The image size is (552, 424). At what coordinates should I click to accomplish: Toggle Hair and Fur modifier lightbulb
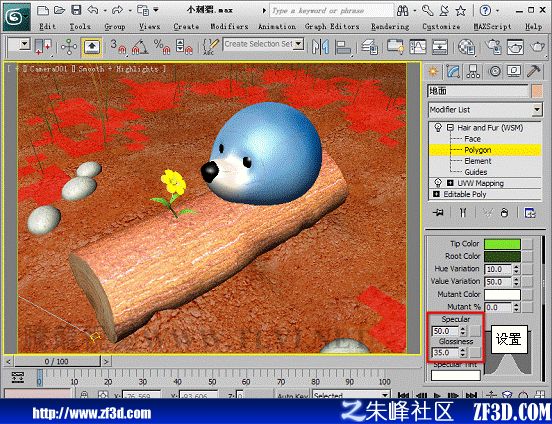[438, 127]
